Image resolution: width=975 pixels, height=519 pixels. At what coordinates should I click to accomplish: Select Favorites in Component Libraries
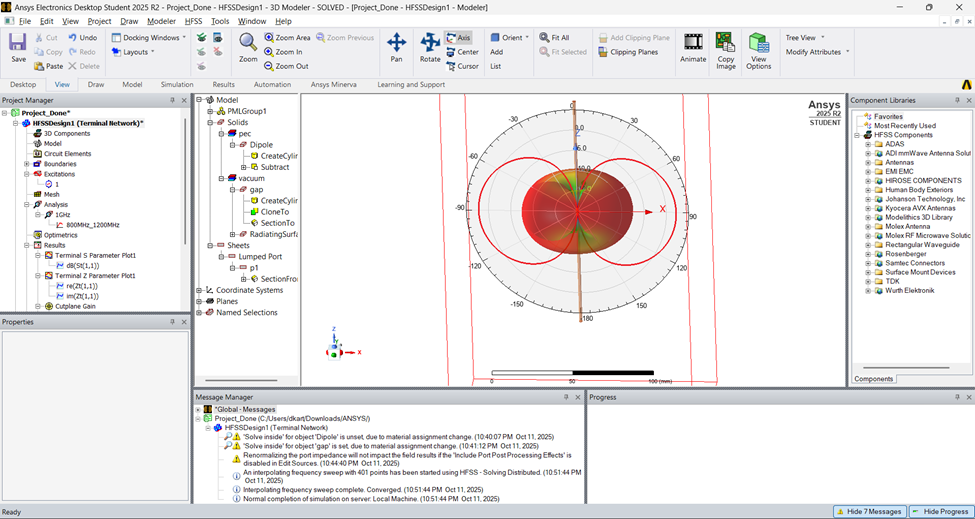[888, 116]
